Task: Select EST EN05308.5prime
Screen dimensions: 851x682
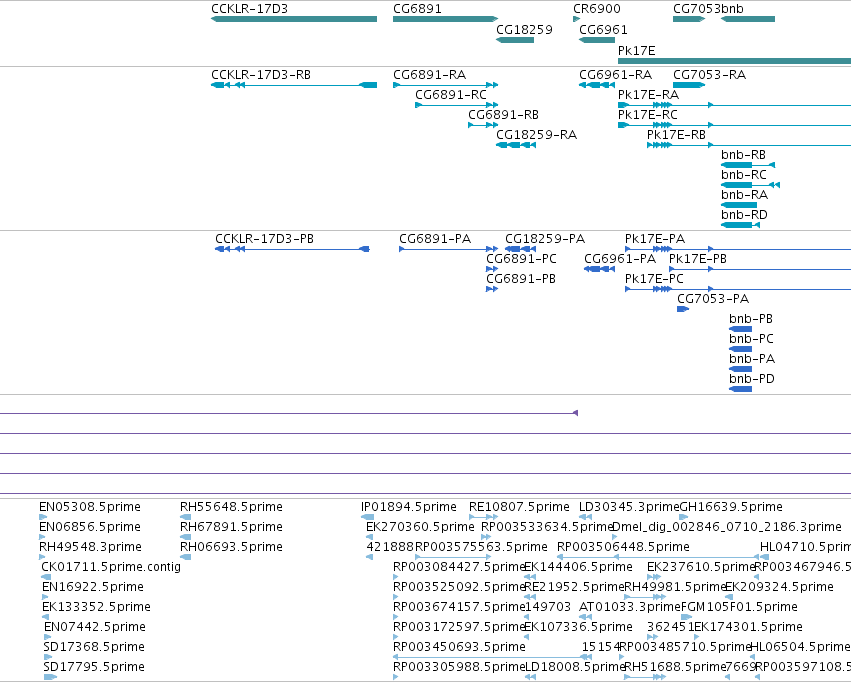Action: coord(43,517)
